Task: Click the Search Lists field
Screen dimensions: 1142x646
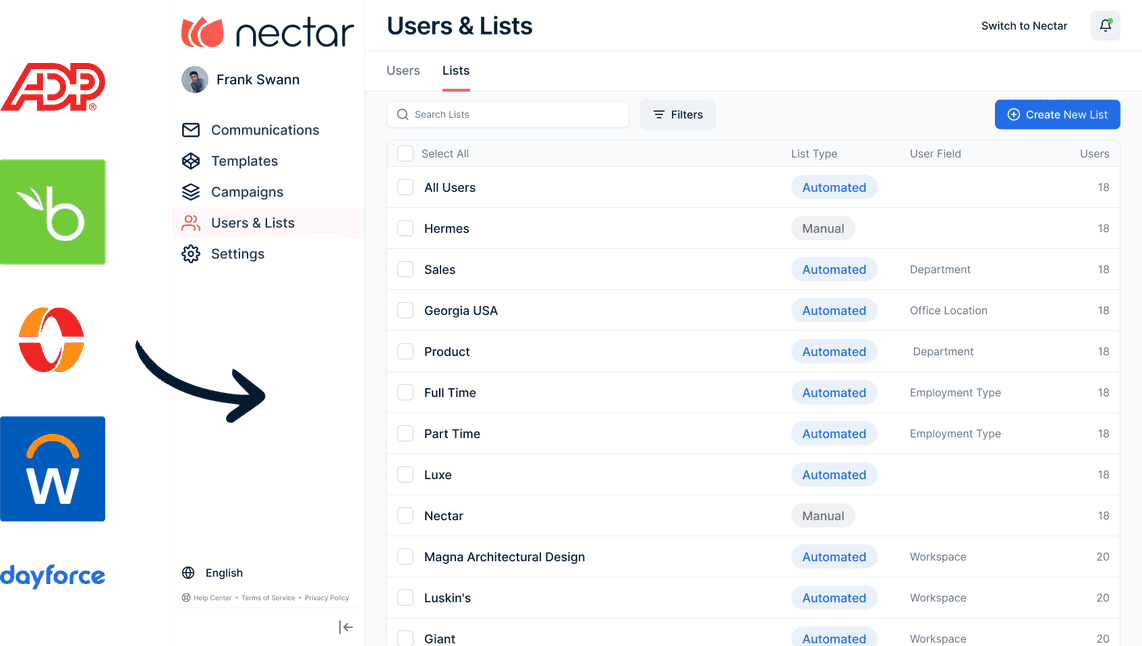Action: click(508, 114)
